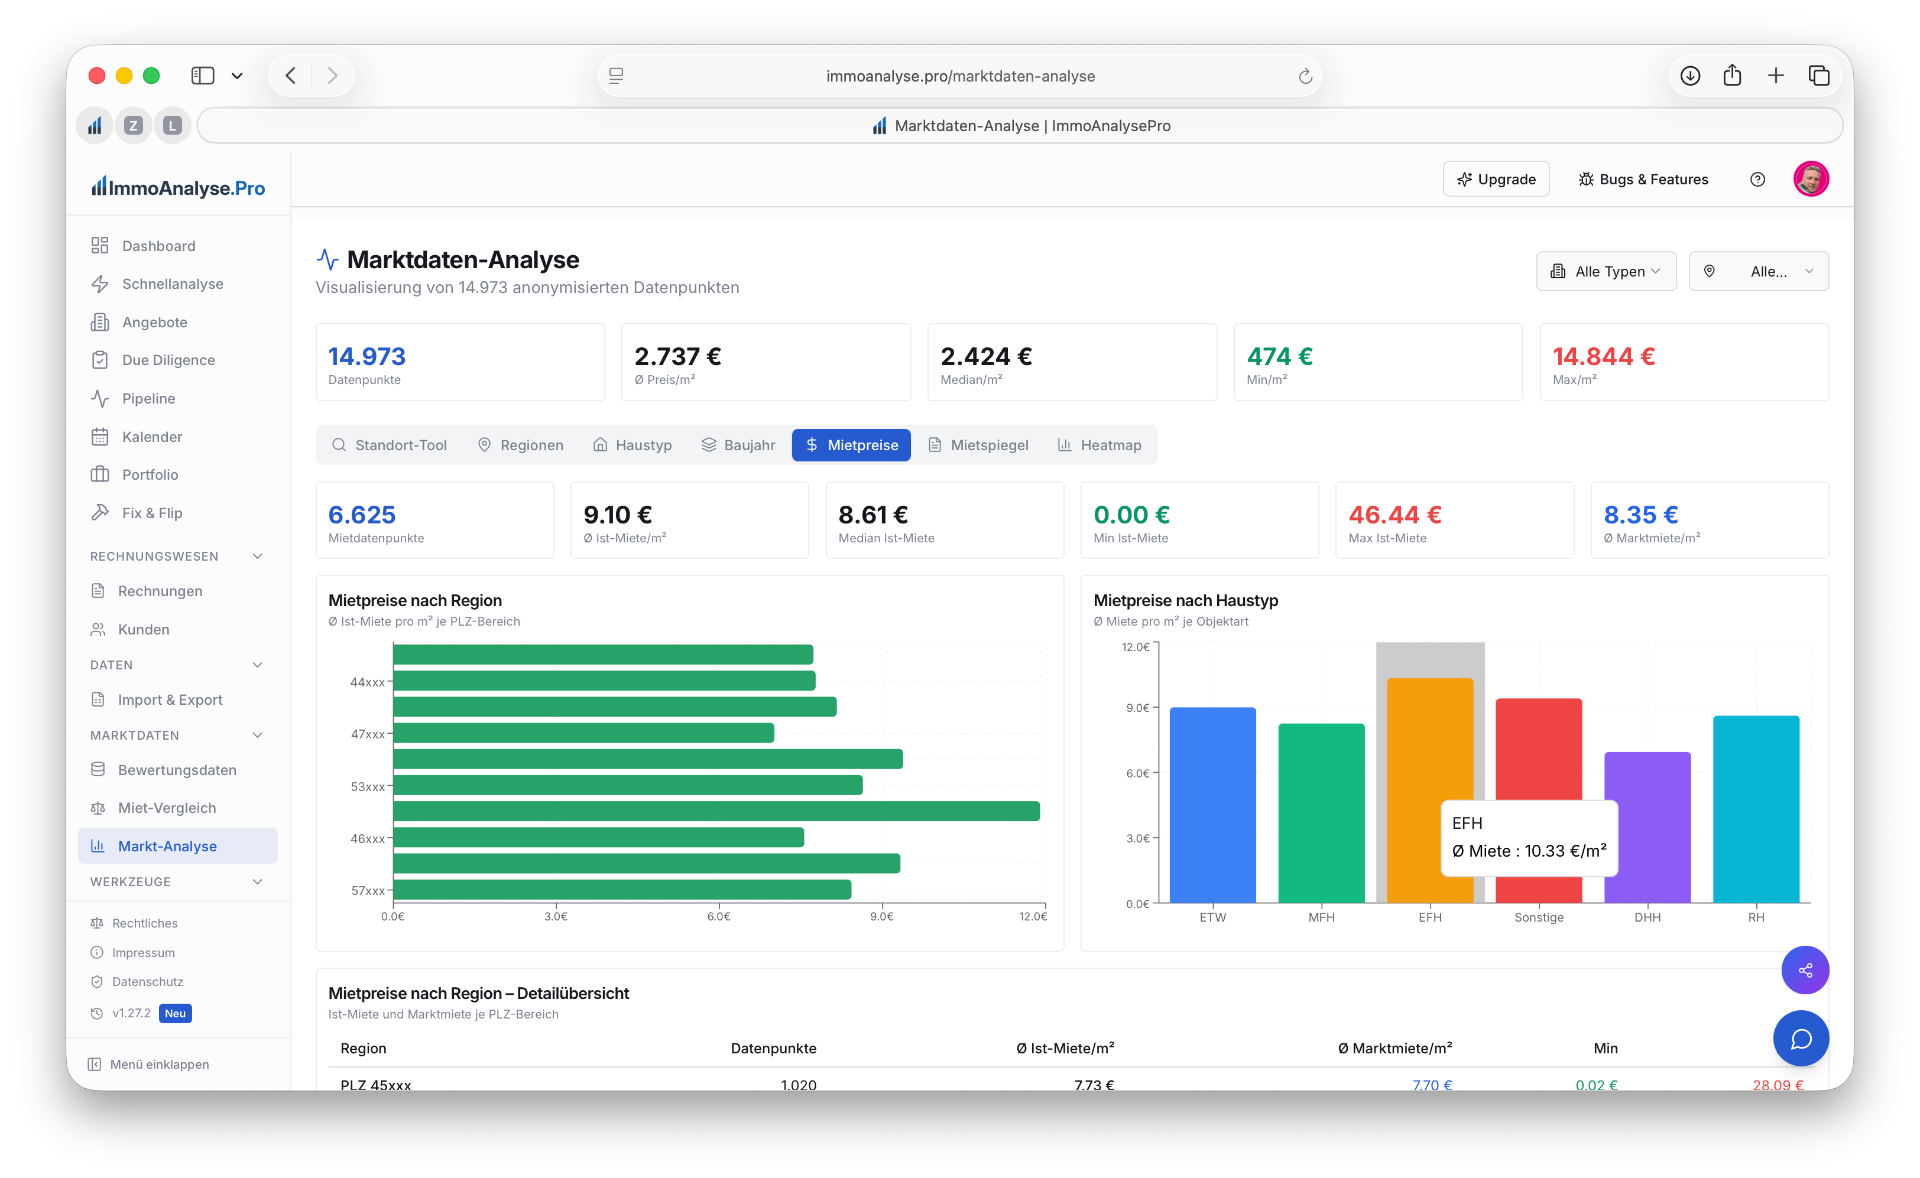Viewport: 1920px width, 1178px height.
Task: Open Fix & Flip in sidebar
Action: (x=178, y=513)
